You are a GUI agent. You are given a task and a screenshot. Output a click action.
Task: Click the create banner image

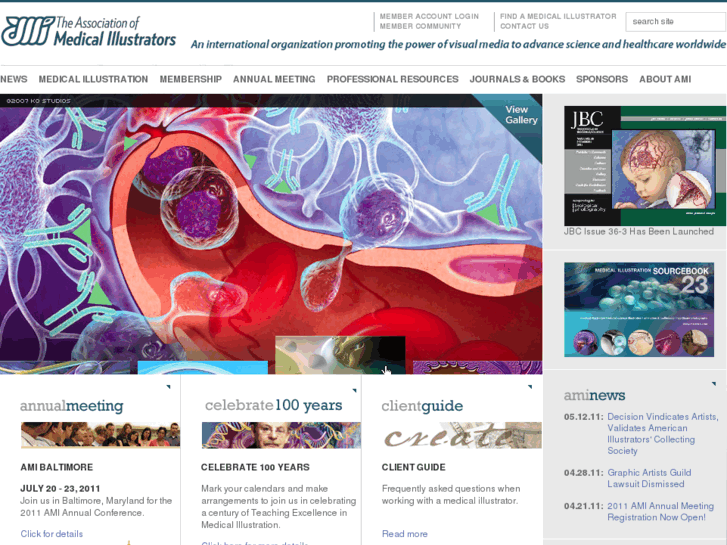click(462, 435)
